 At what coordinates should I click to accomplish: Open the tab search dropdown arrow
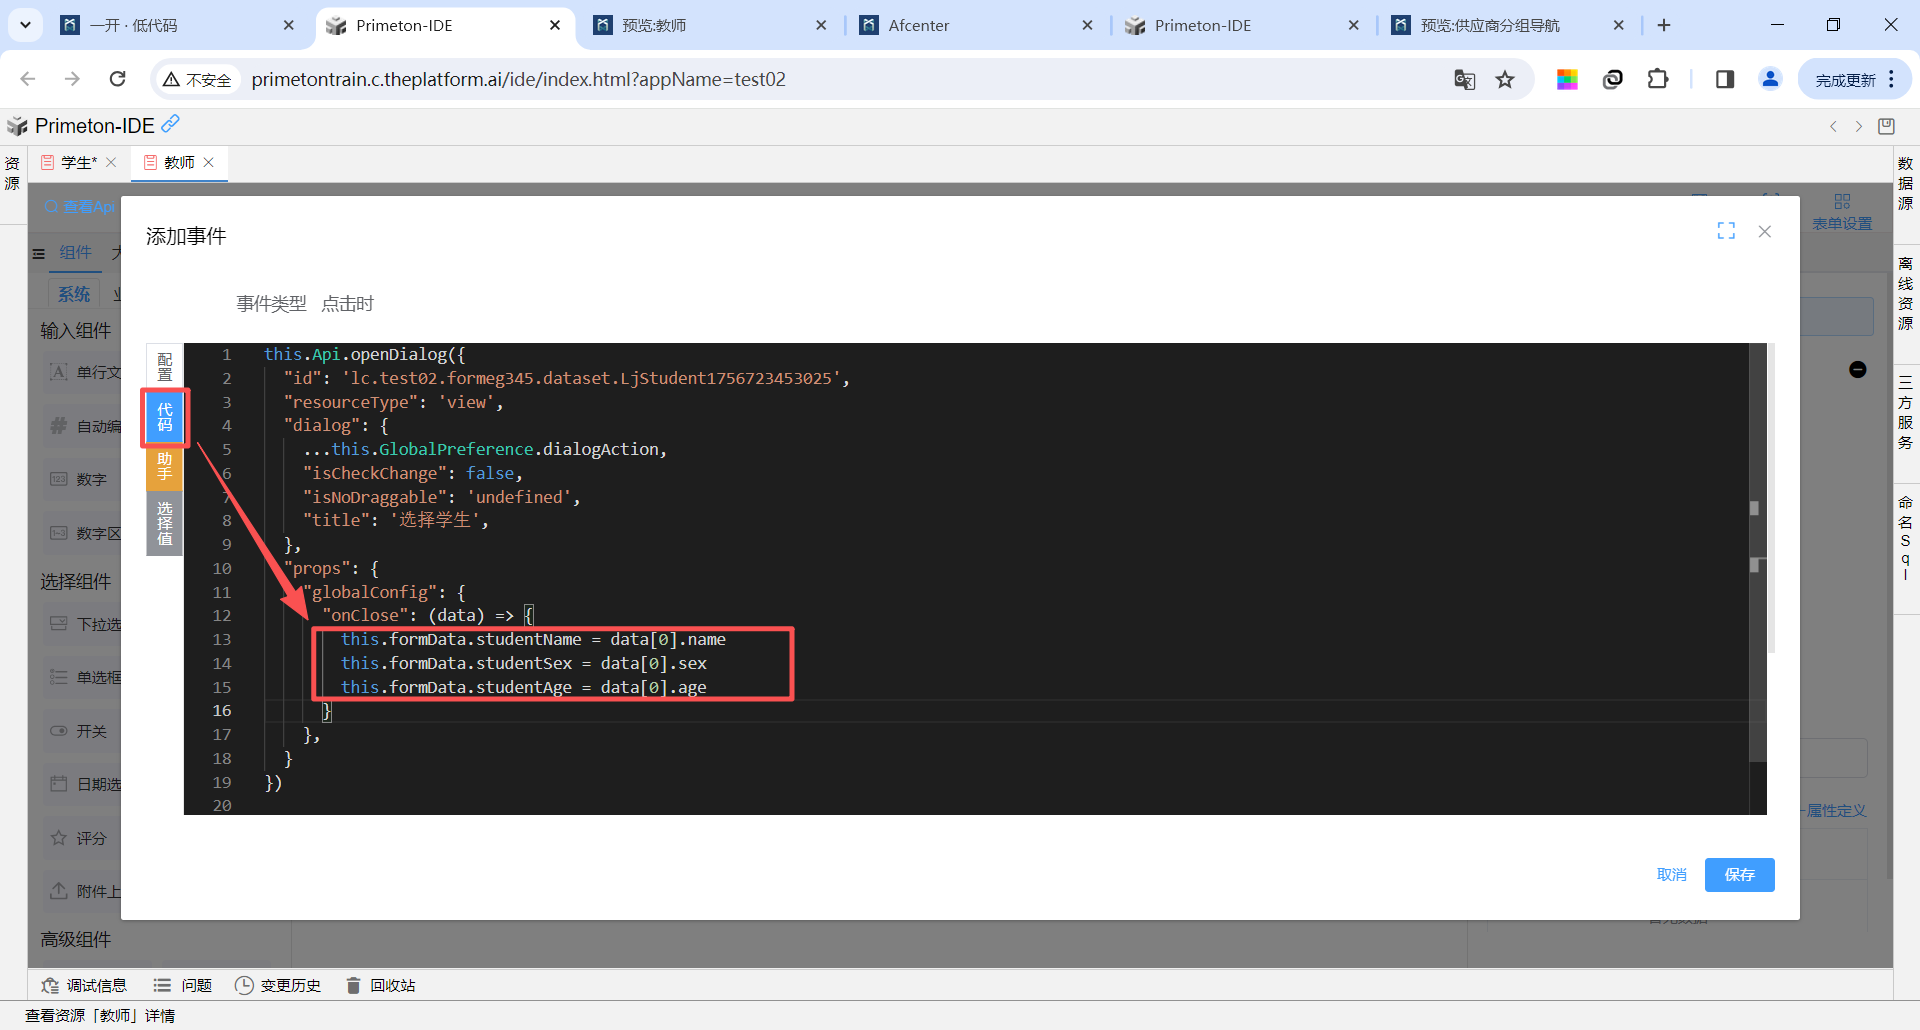pyautogui.click(x=25, y=25)
